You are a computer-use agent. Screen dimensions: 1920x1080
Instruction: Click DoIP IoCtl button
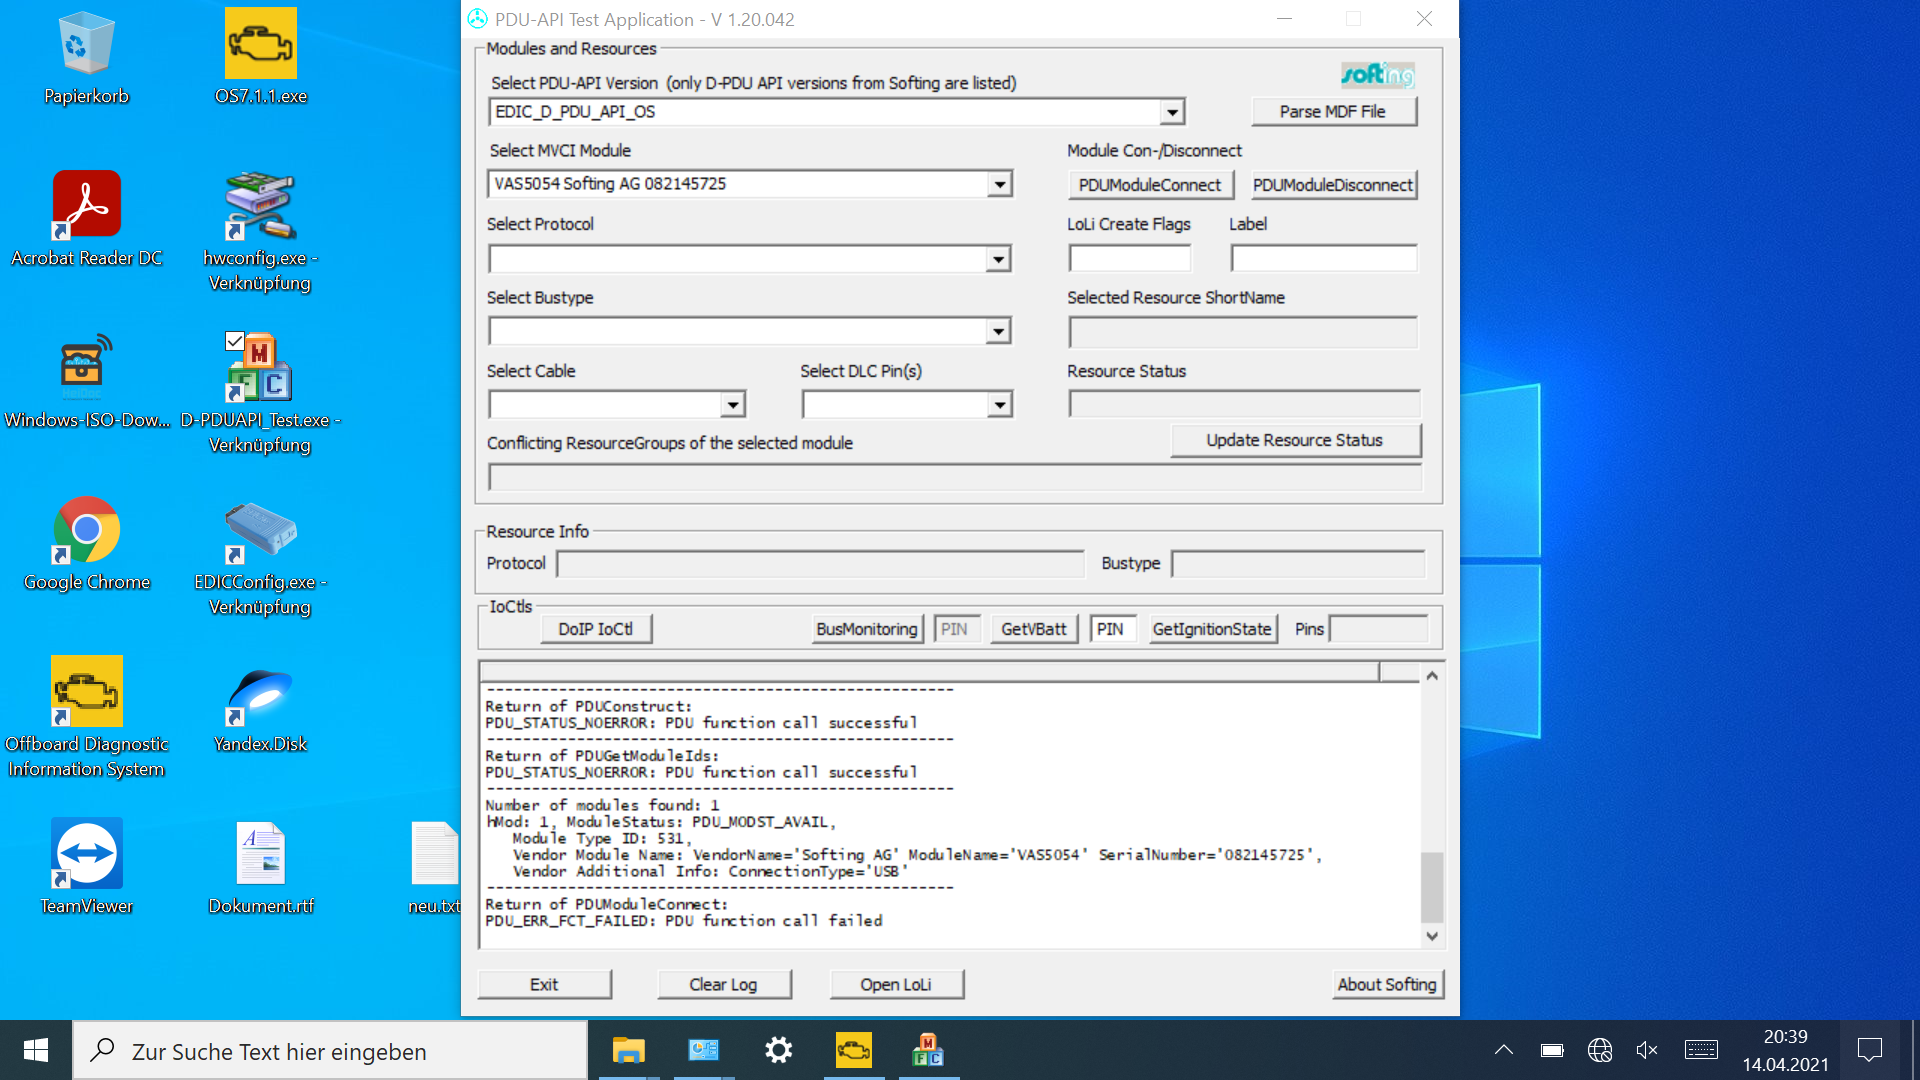(x=596, y=629)
